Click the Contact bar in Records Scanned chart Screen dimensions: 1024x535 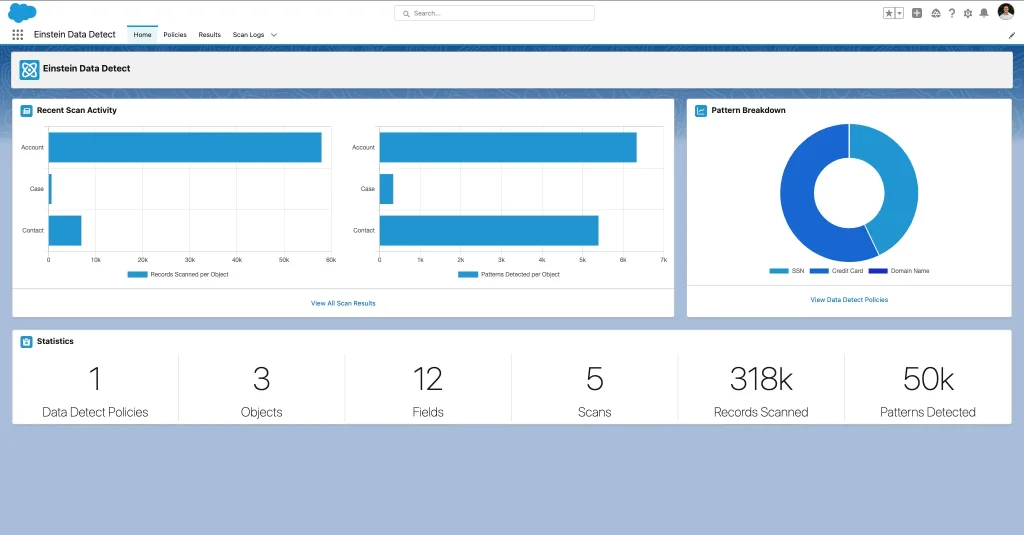65,230
